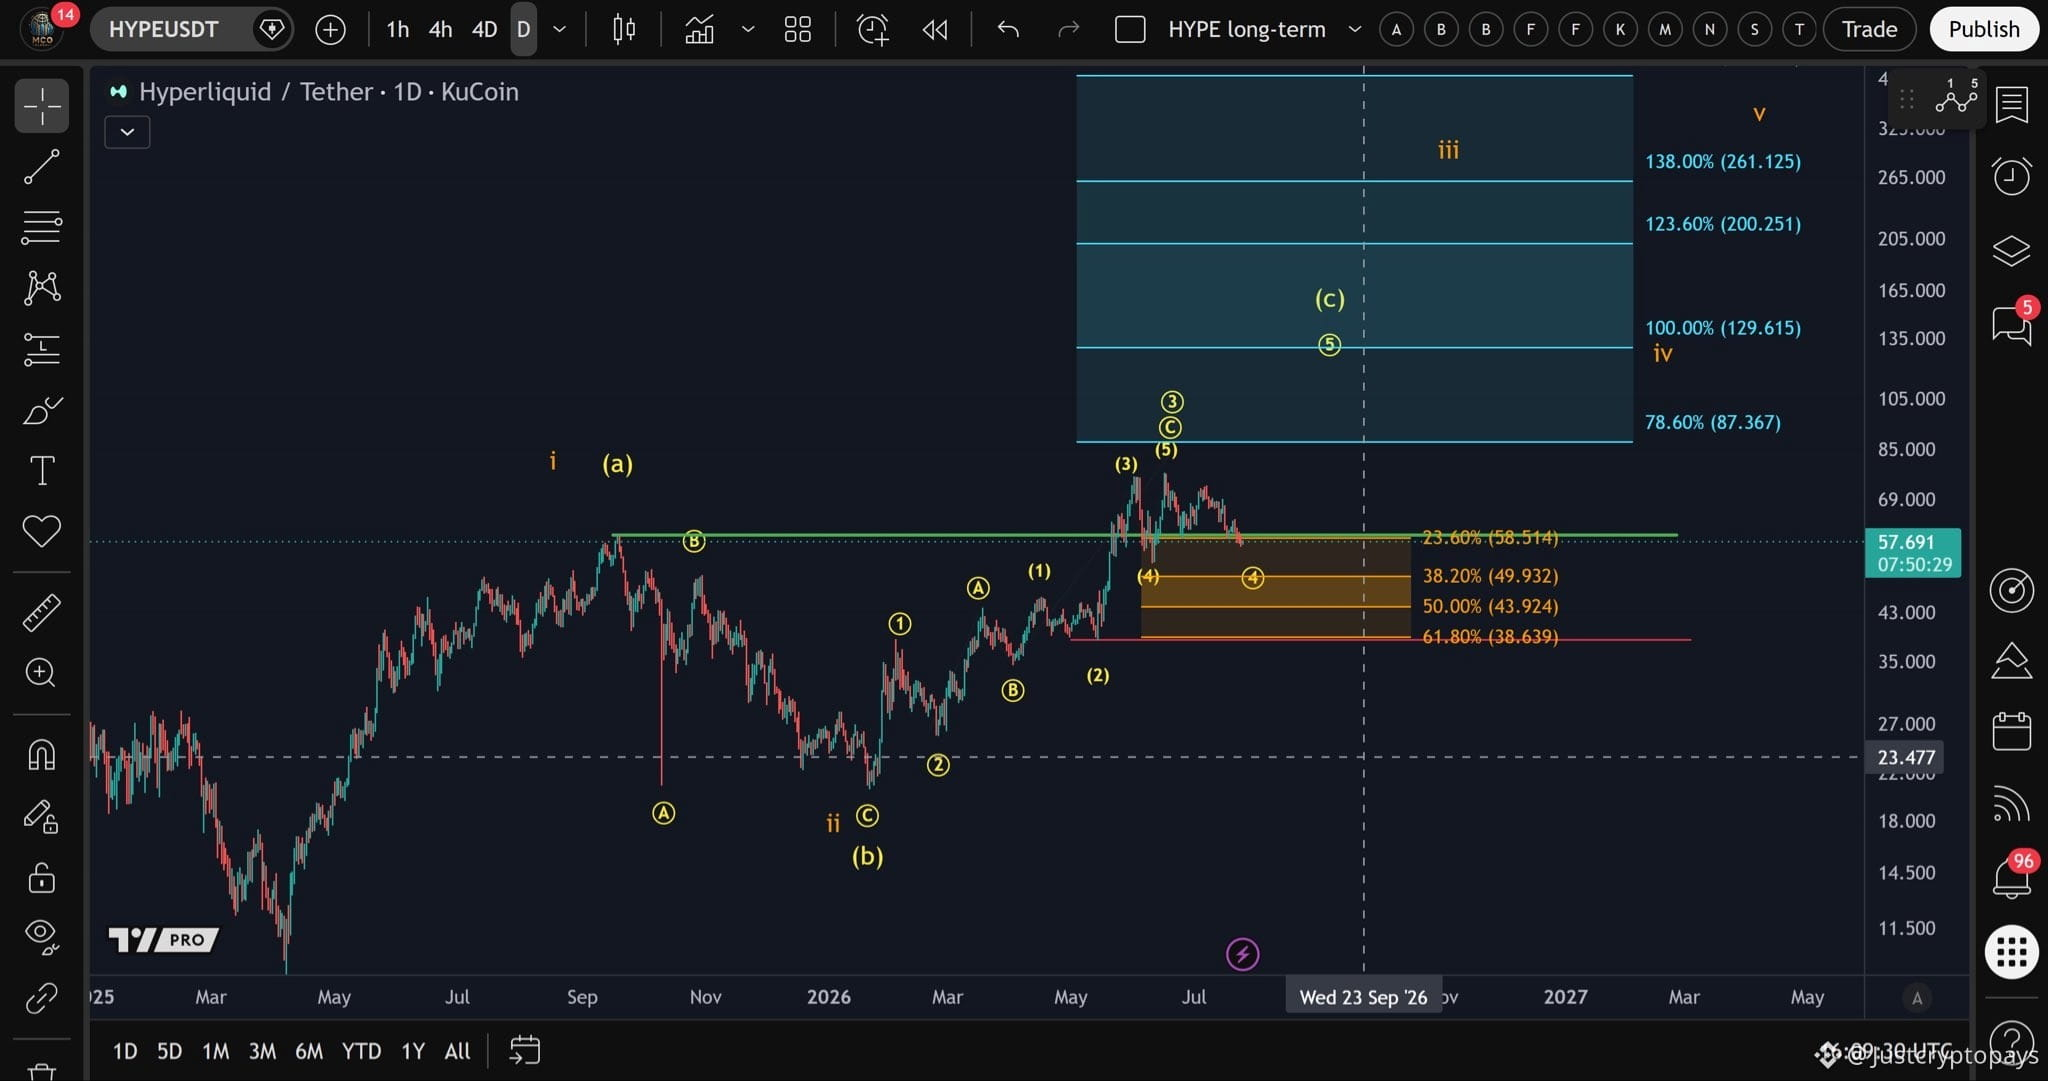The image size is (2048, 1081).
Task: Change the candlestick chart type
Action: [x=624, y=30]
